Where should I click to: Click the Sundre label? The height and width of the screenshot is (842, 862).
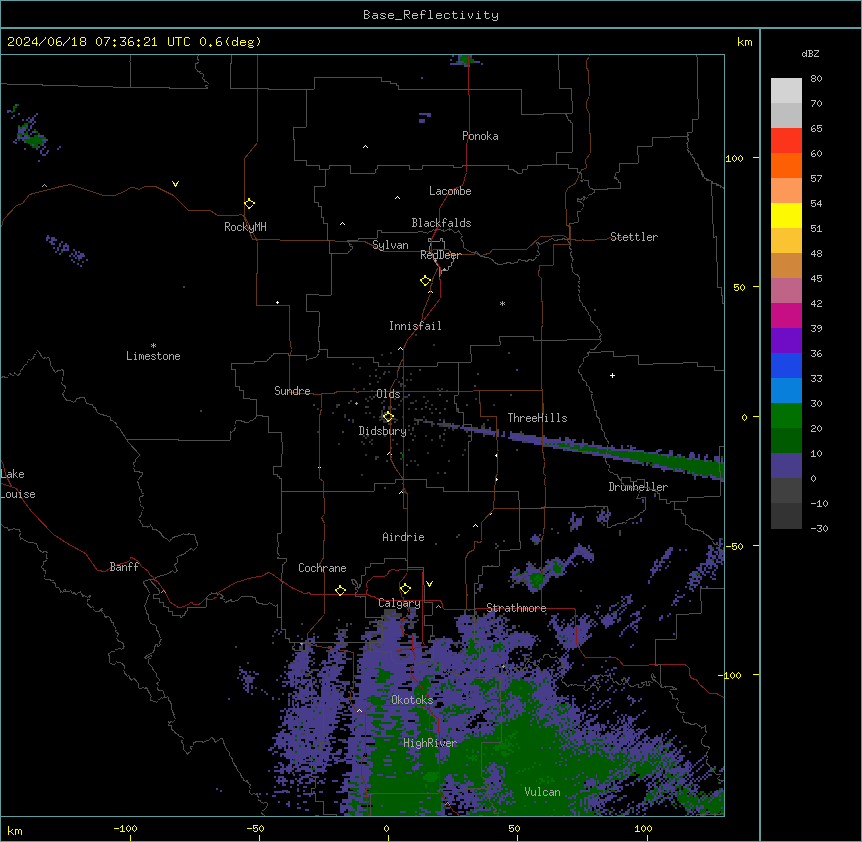[x=292, y=391]
